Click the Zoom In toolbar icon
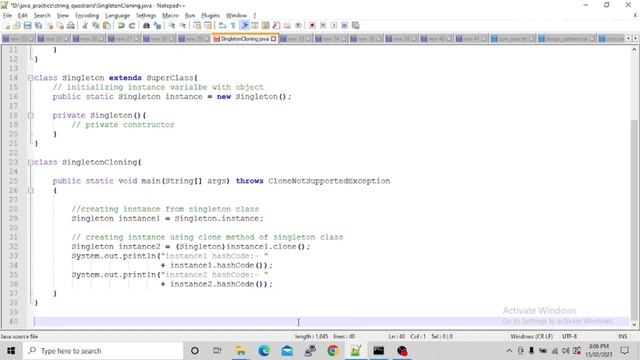Image resolution: width=640 pixels, height=360 pixels. point(172,25)
